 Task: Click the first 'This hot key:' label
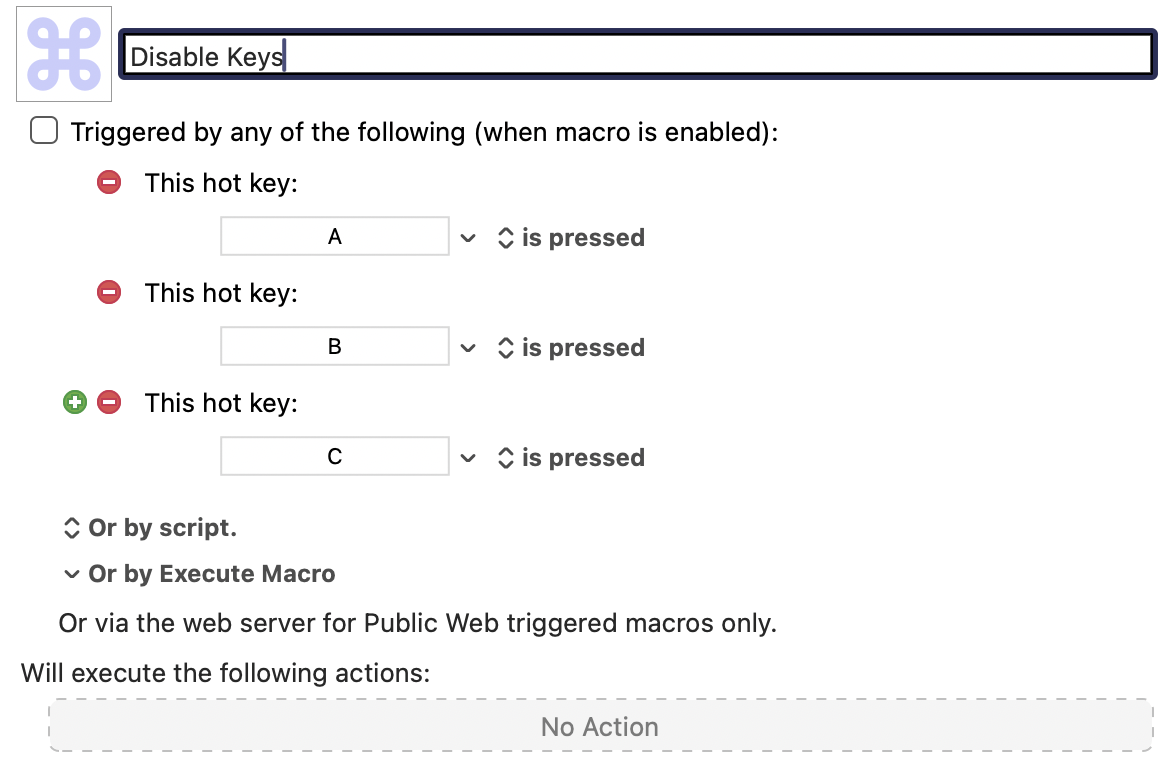[221, 183]
